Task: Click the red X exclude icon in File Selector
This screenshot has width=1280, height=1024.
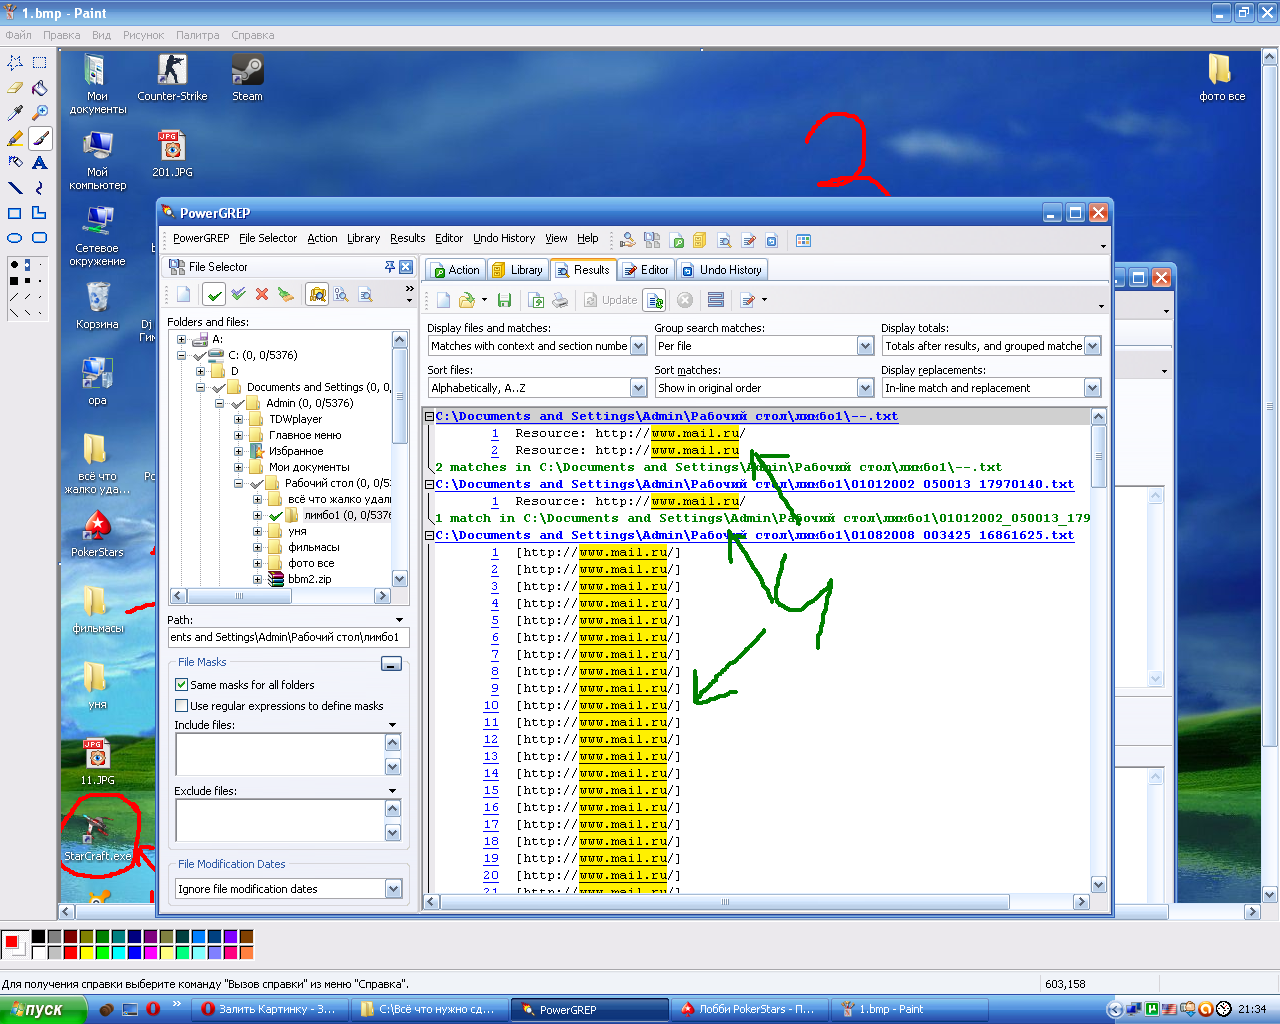Action: (262, 295)
